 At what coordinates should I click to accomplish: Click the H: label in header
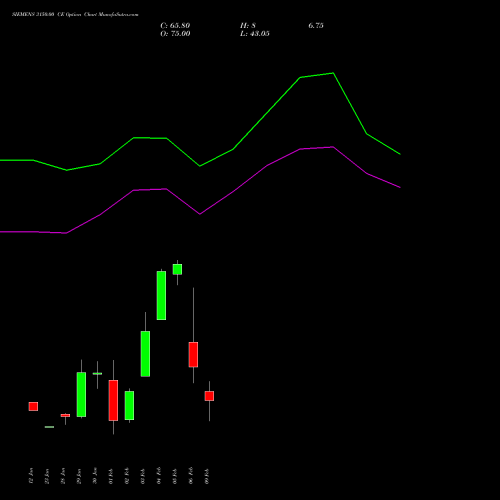248,26
